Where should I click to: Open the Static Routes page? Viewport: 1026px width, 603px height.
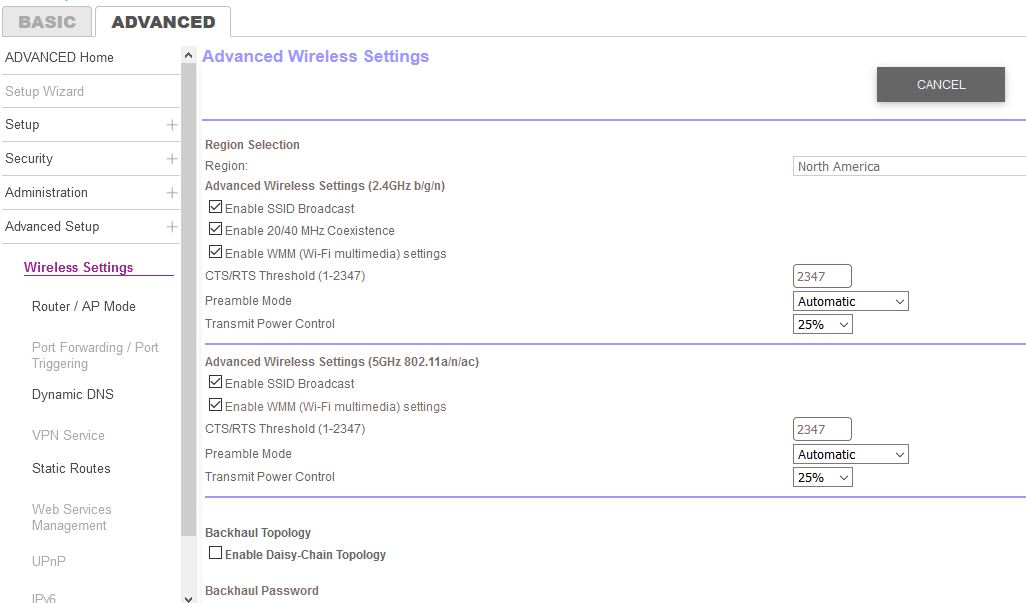70,468
